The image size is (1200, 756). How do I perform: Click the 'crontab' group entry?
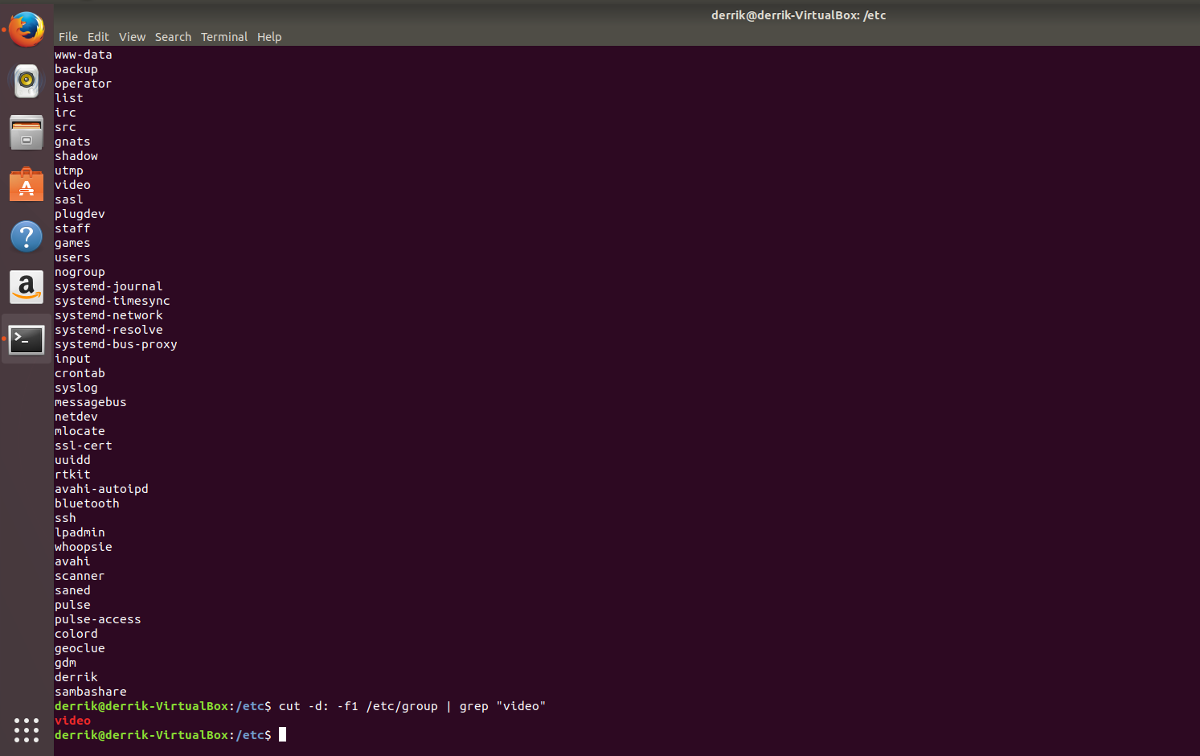click(x=80, y=374)
